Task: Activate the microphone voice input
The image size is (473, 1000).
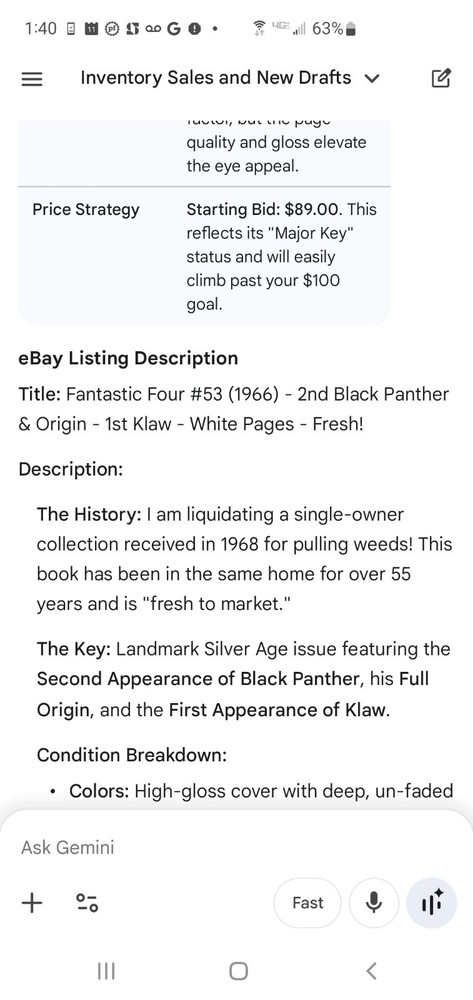Action: (x=374, y=903)
